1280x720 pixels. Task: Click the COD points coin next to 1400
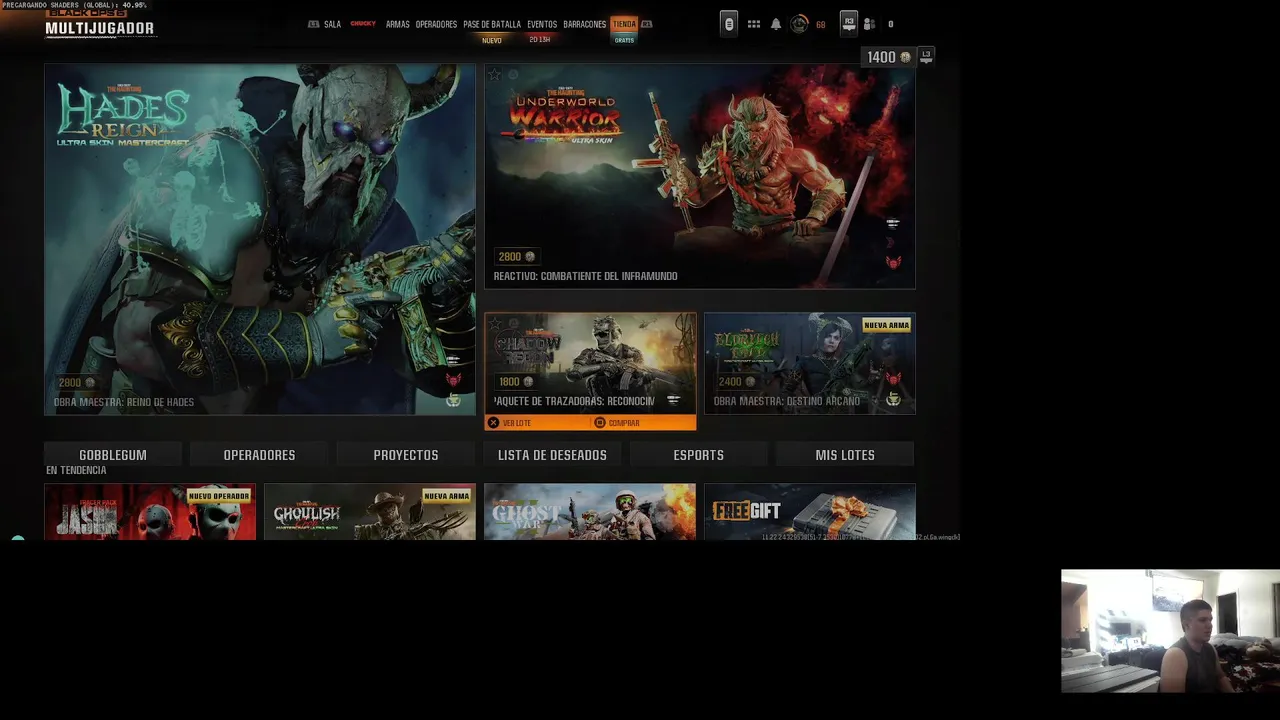[x=905, y=57]
